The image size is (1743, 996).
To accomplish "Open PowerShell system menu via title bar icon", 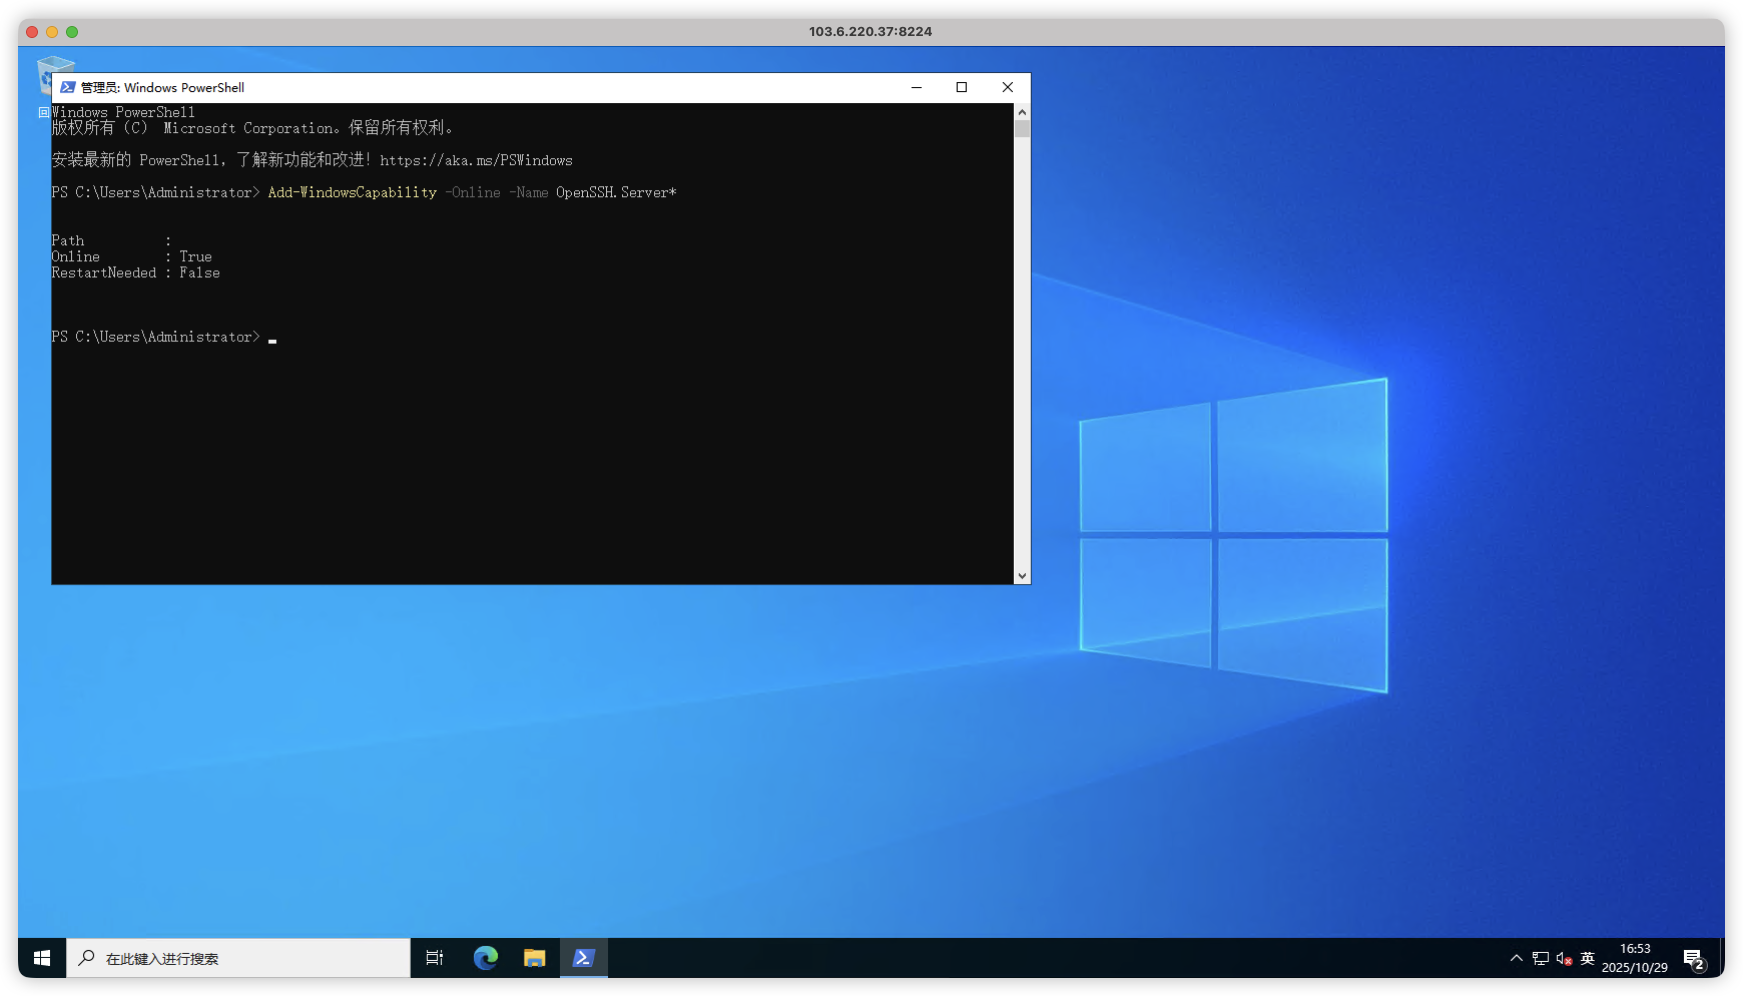I will (68, 87).
